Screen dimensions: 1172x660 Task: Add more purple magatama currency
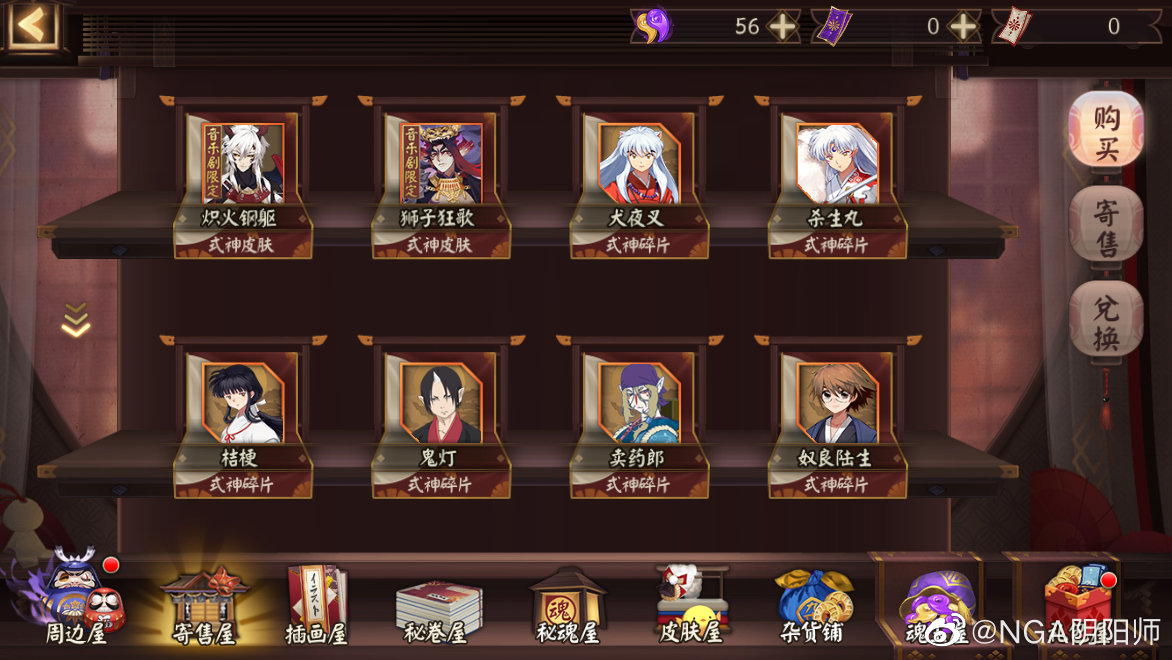click(782, 27)
